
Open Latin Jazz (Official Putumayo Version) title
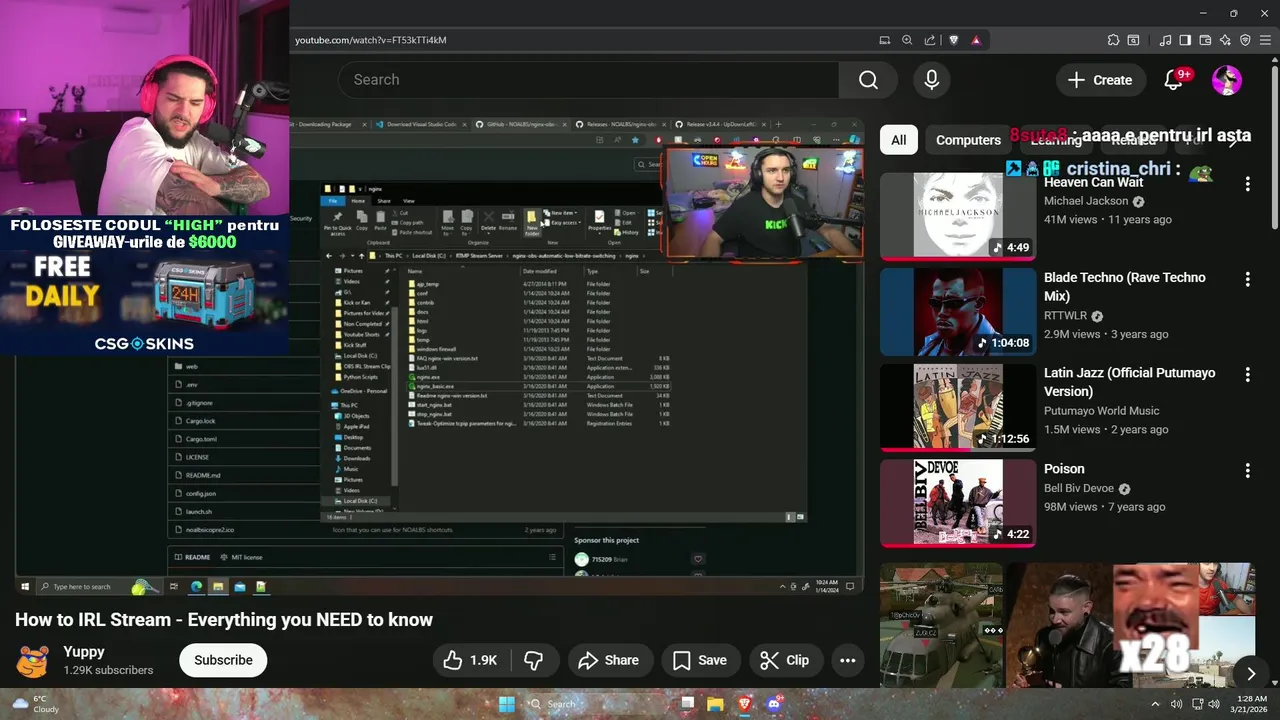[x=1130, y=382]
